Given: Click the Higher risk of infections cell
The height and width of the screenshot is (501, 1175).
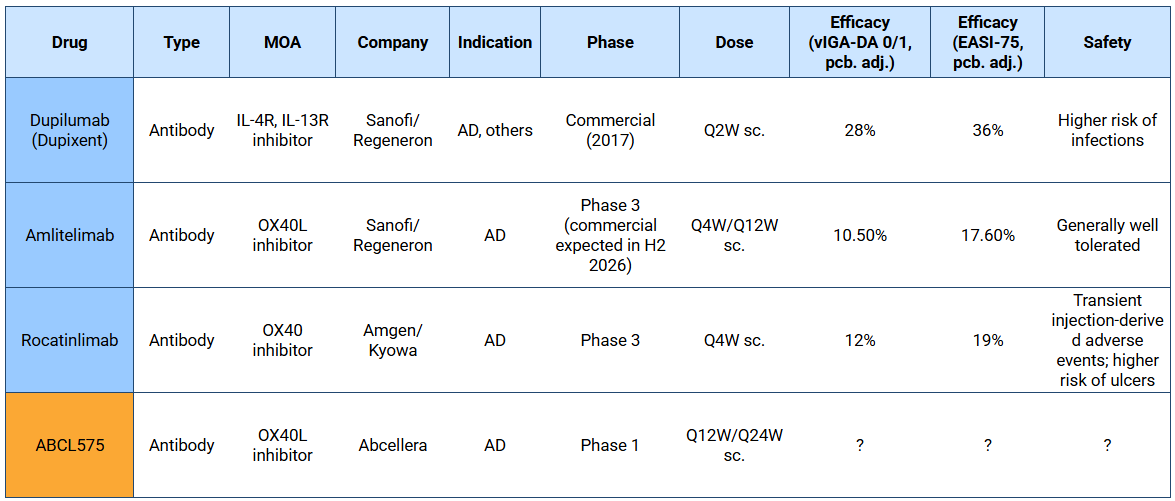Looking at the screenshot, I should (x=1107, y=130).
